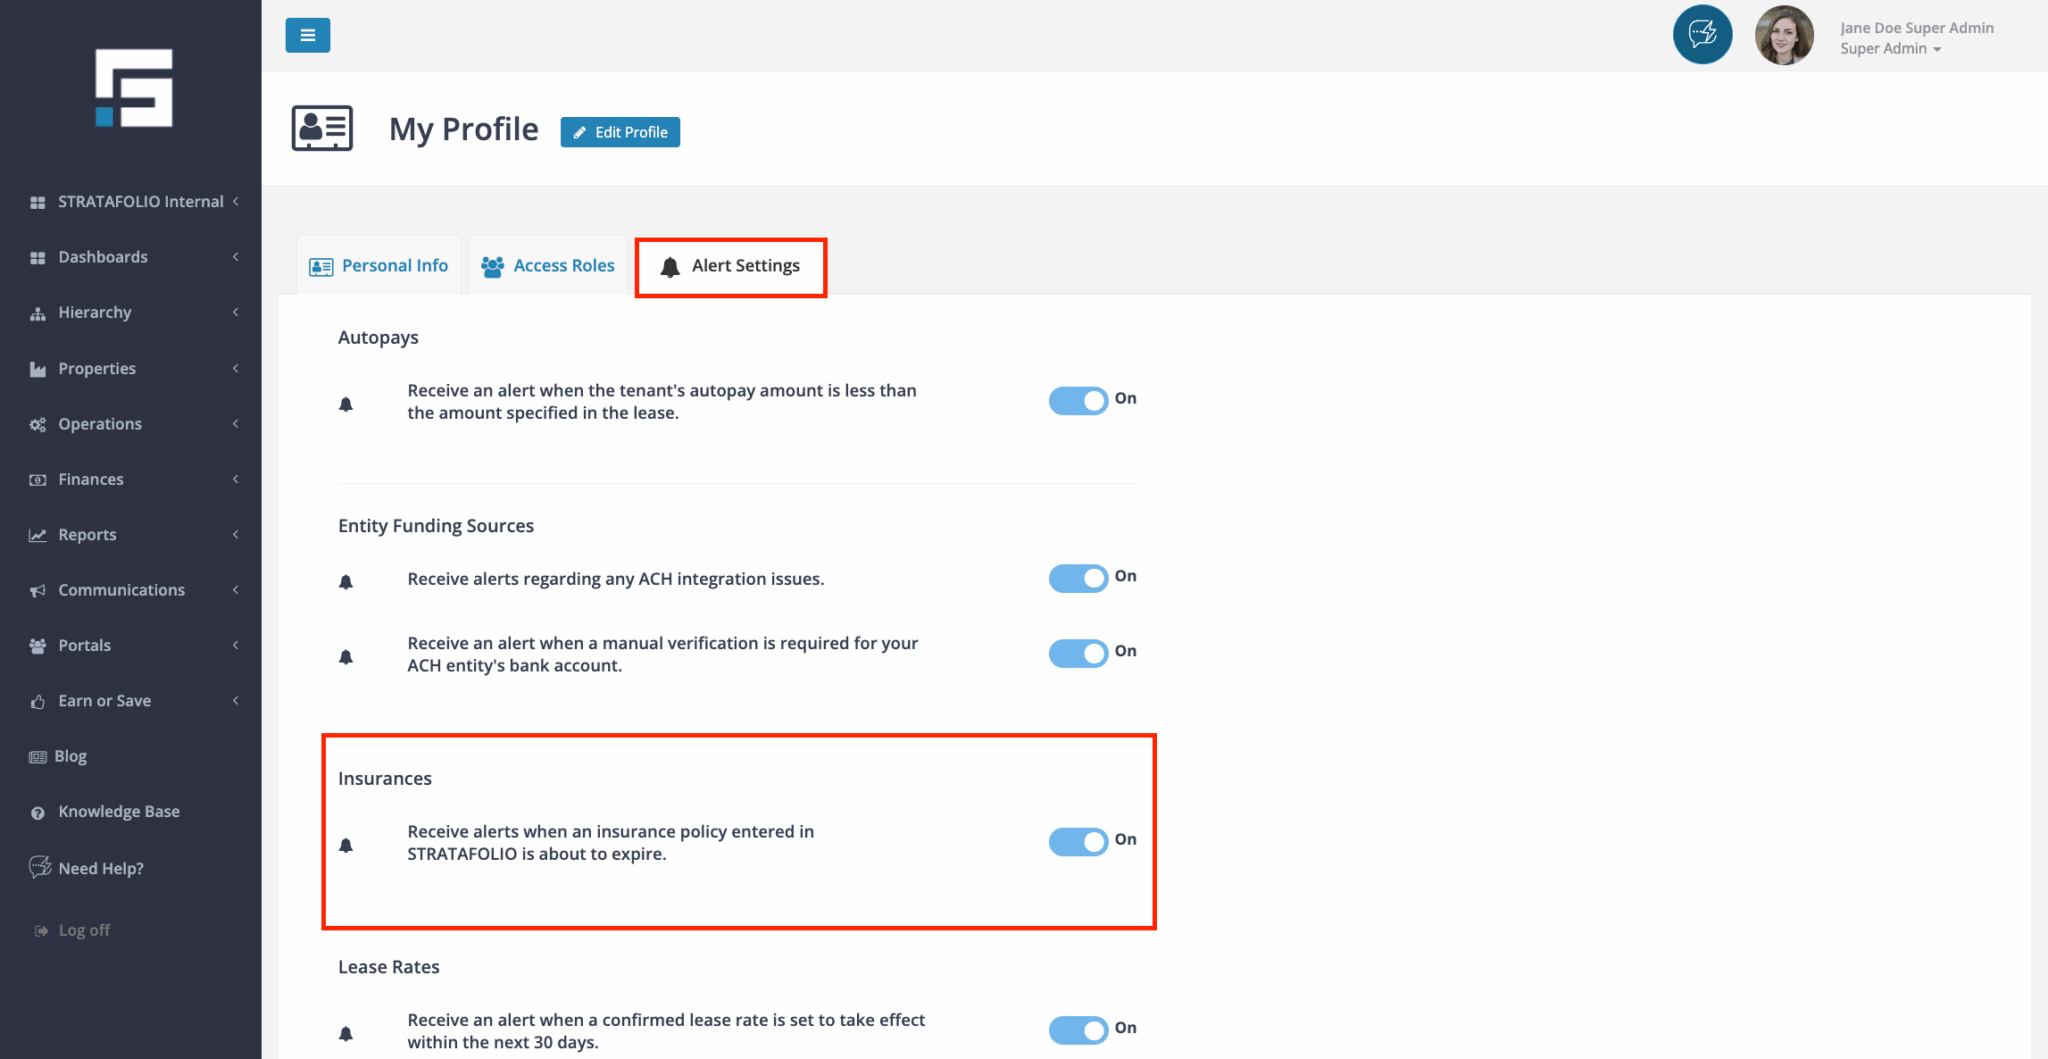Expand the Super Admin user dropdown
The width and height of the screenshot is (2048, 1059).
pos(1890,49)
